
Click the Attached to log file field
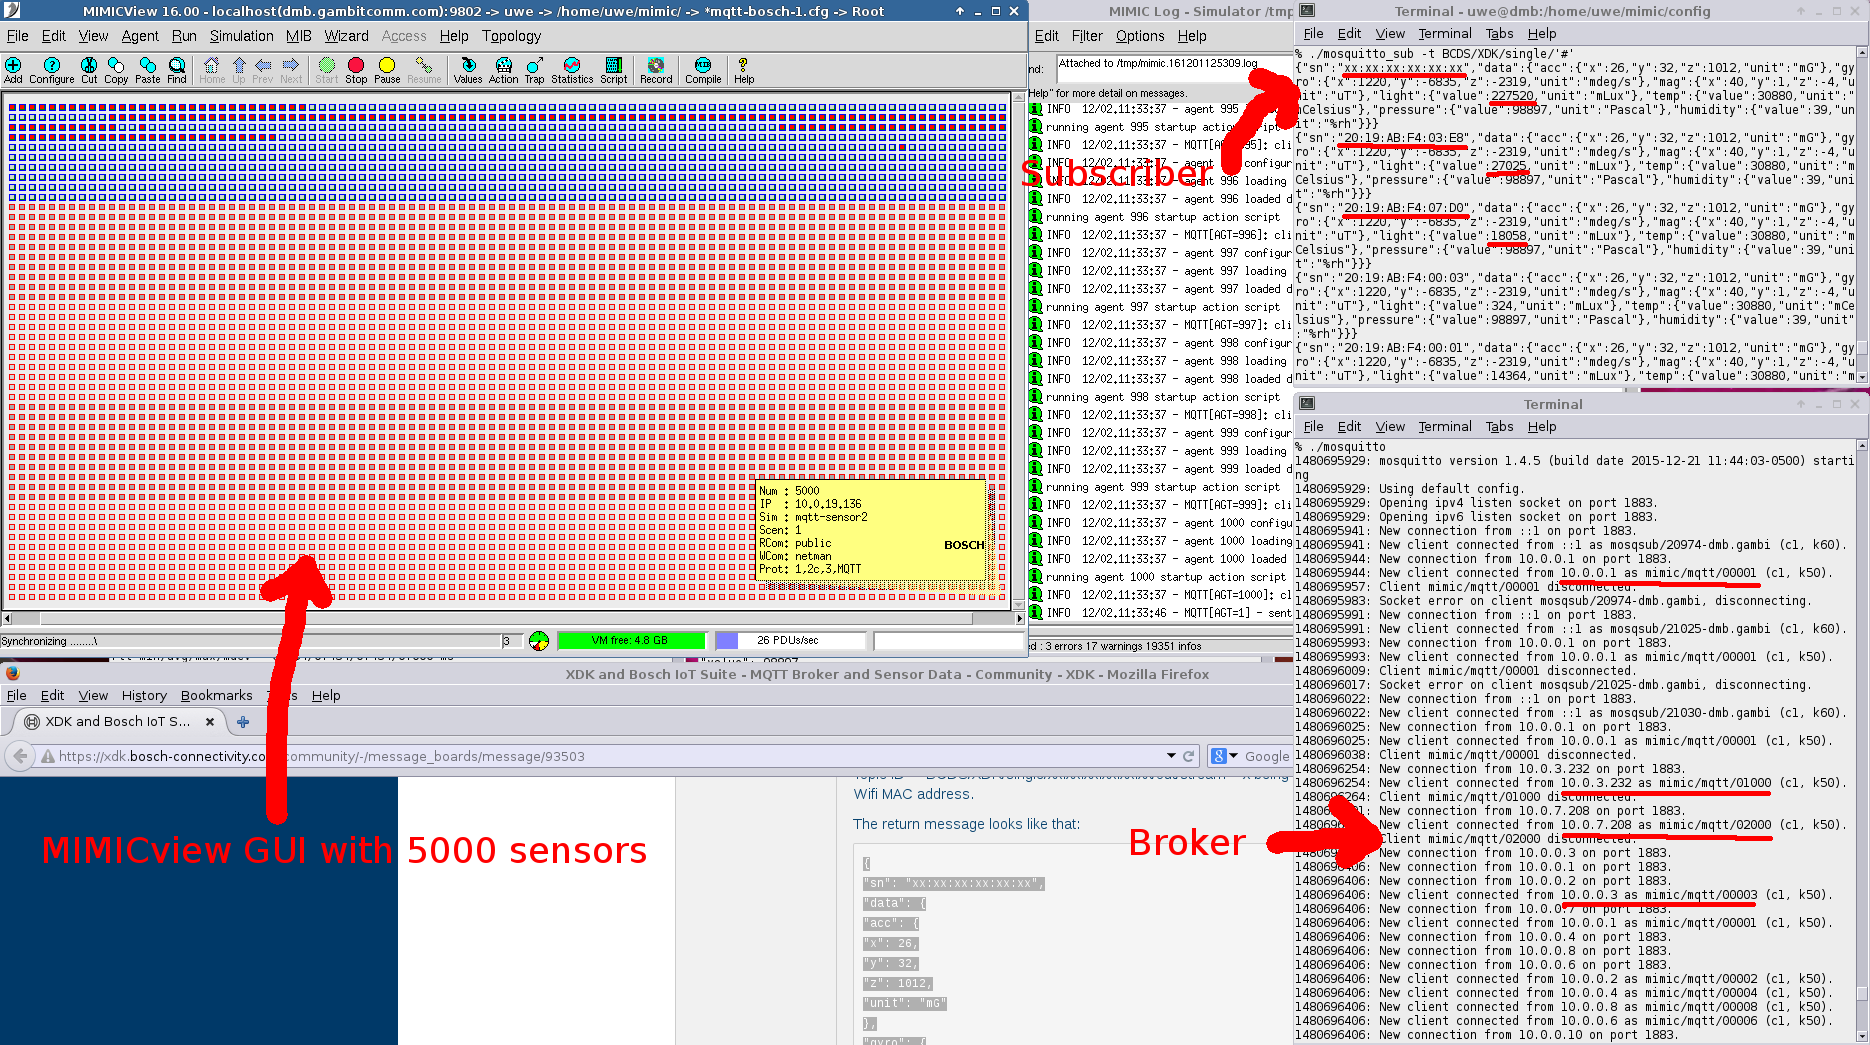1175,68
